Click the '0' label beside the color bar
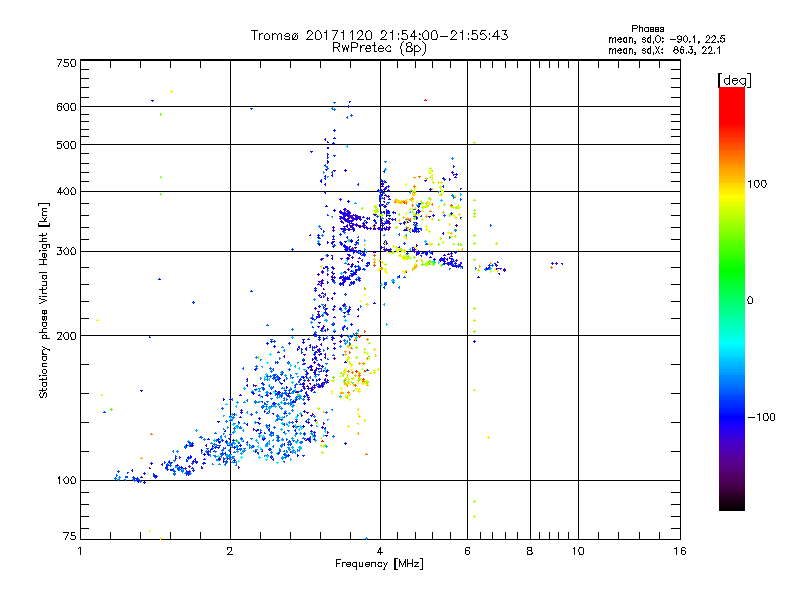Screen dimensions: 800x600 (750, 301)
